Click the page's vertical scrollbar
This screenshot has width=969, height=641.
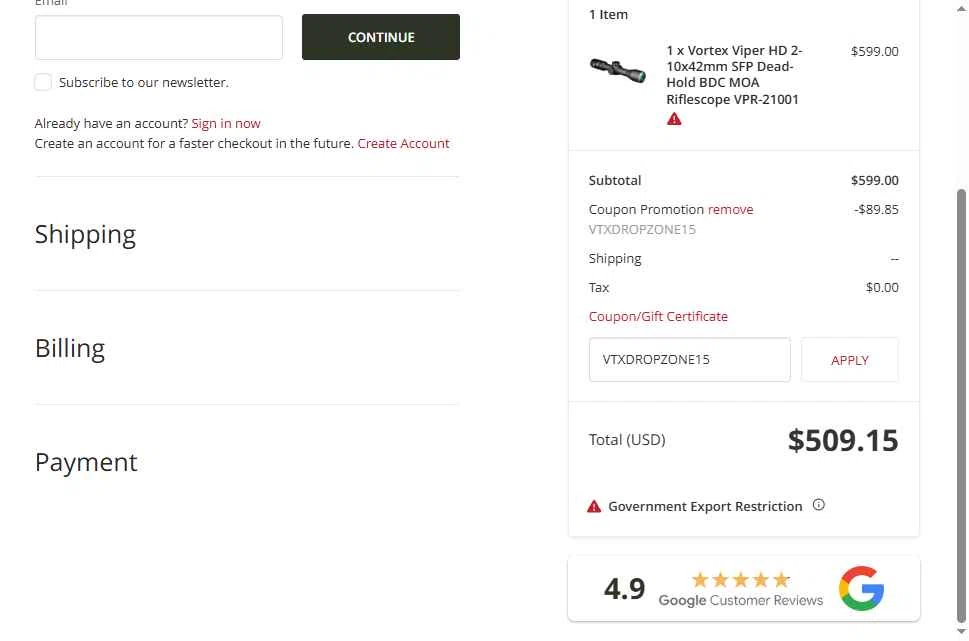tap(962, 400)
